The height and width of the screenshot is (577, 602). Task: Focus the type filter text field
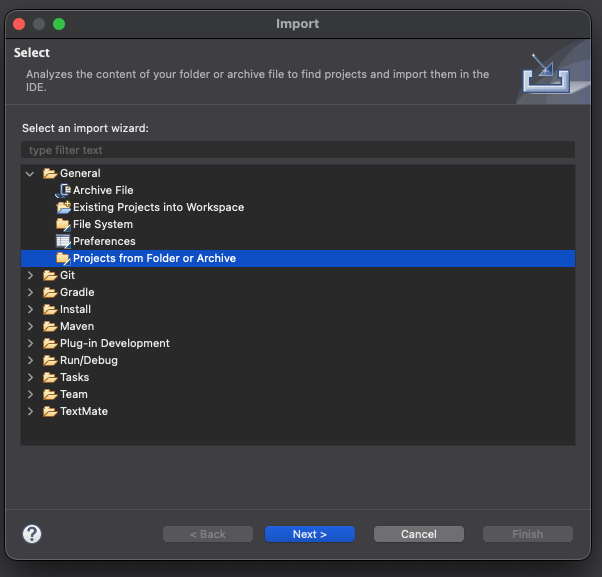[298, 150]
